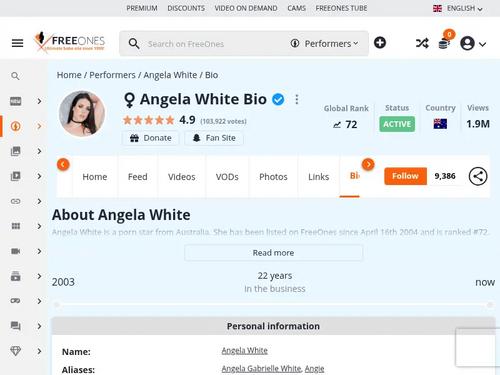The width and height of the screenshot is (500, 375).
Task: Click the search magnifier in search bar
Action: click(134, 44)
